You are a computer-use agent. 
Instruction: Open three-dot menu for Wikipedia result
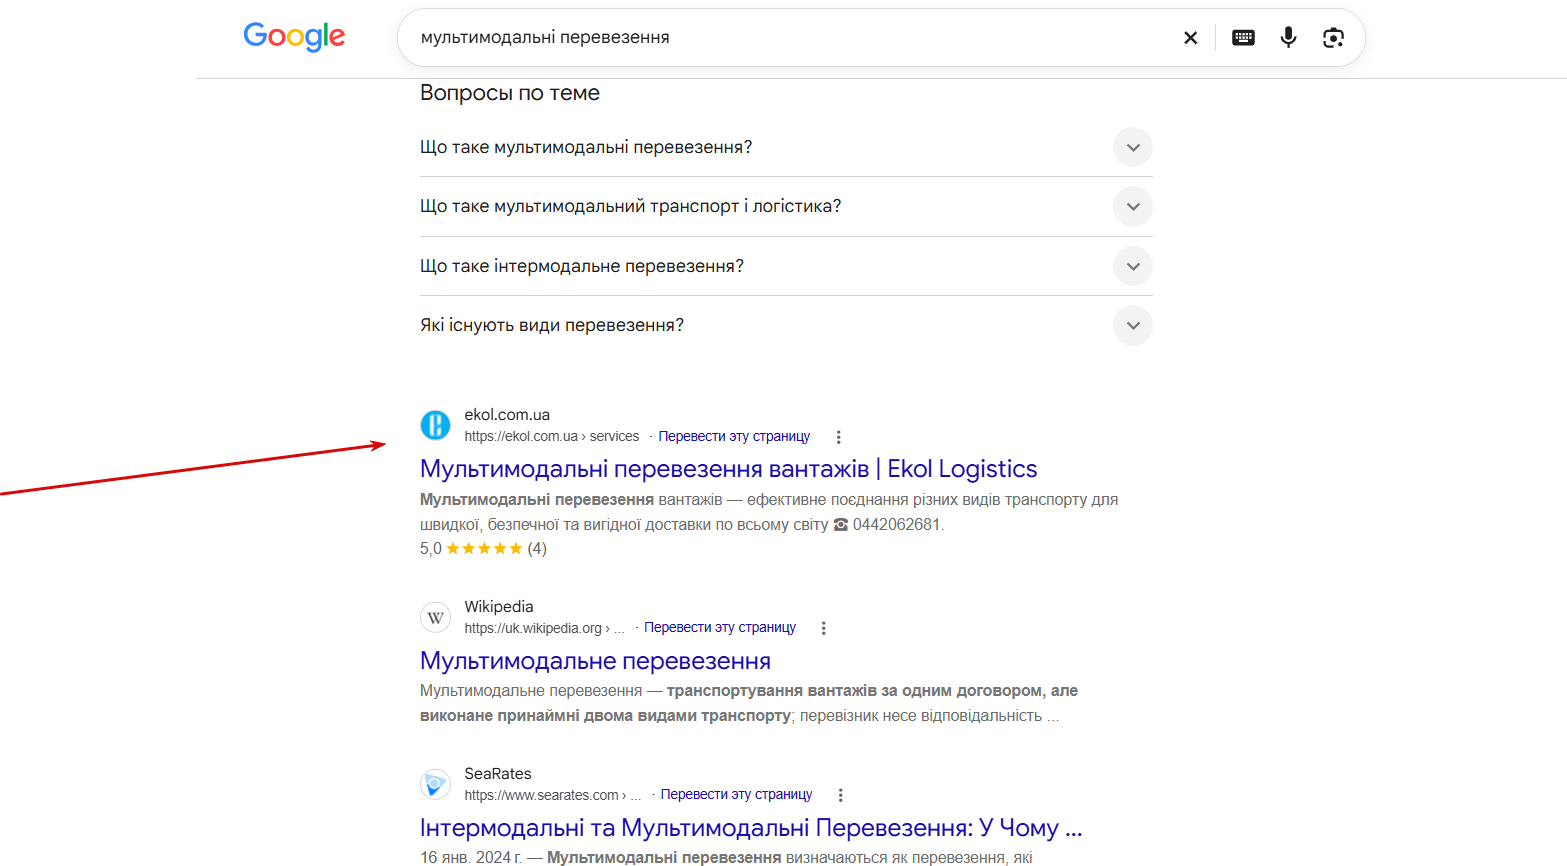[x=824, y=628]
